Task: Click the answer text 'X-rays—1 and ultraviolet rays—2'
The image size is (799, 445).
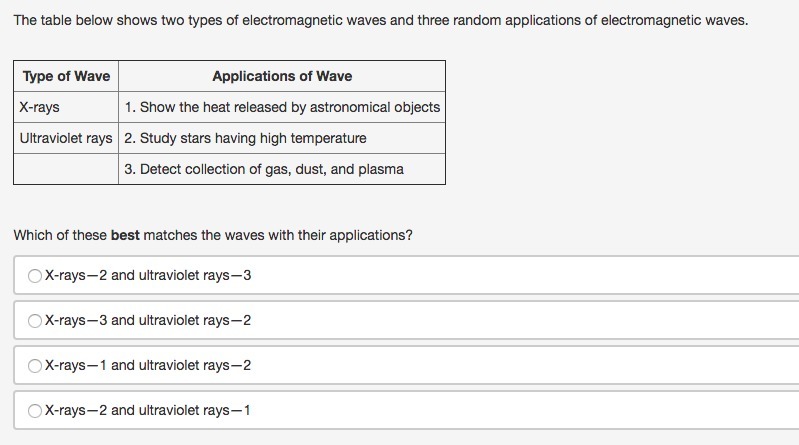Action: (x=148, y=365)
